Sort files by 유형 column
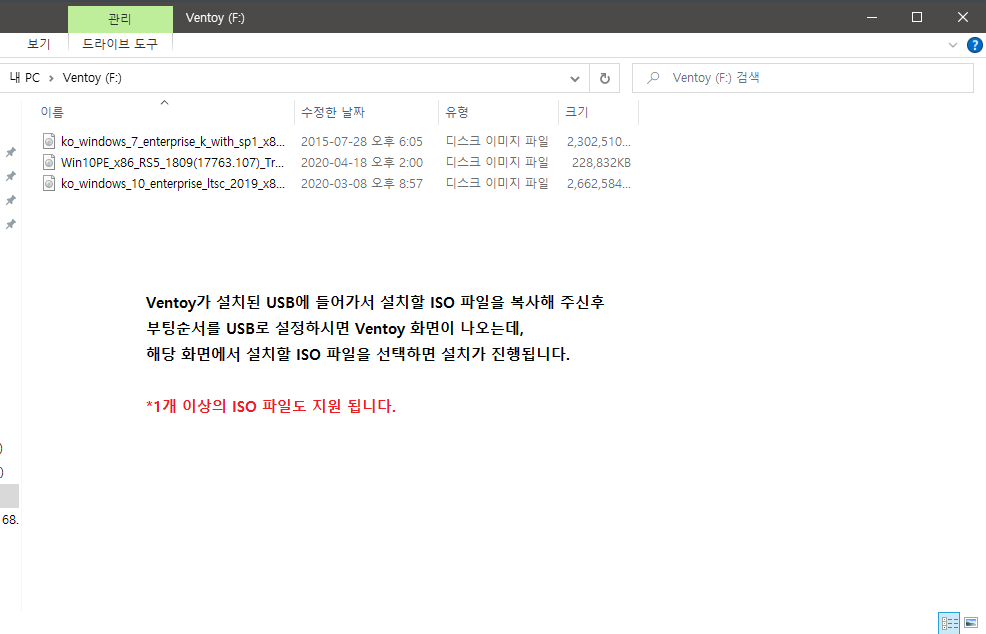The width and height of the screenshot is (986, 634). tap(498, 112)
